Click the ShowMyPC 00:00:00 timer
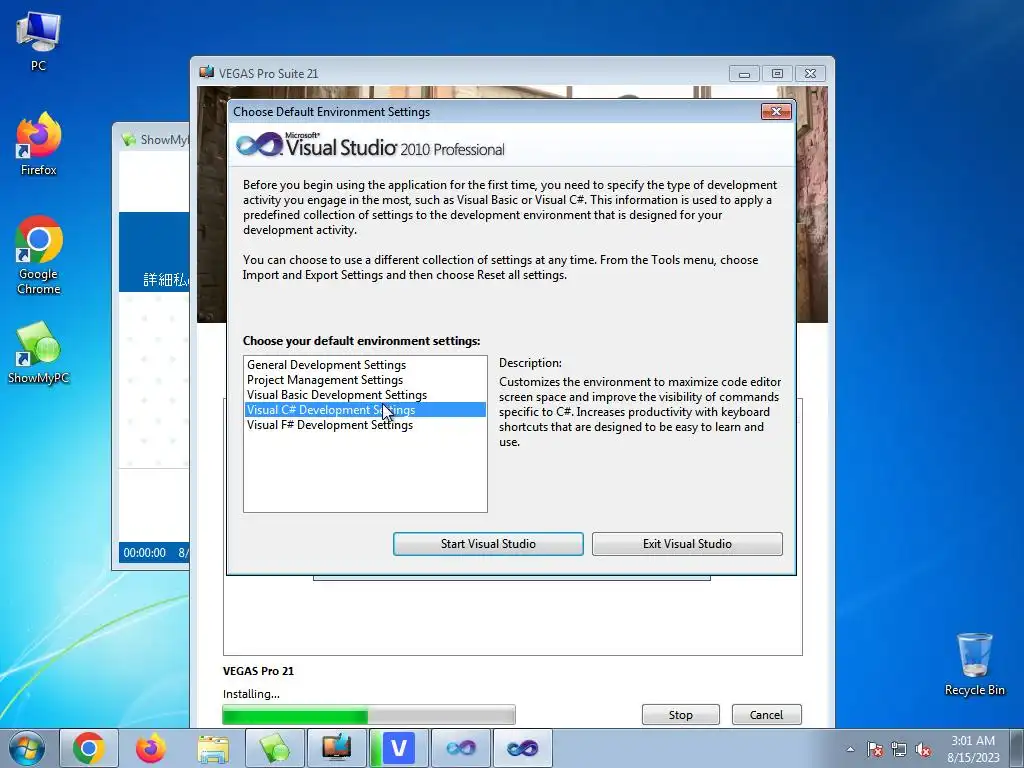 pyautogui.click(x=144, y=552)
